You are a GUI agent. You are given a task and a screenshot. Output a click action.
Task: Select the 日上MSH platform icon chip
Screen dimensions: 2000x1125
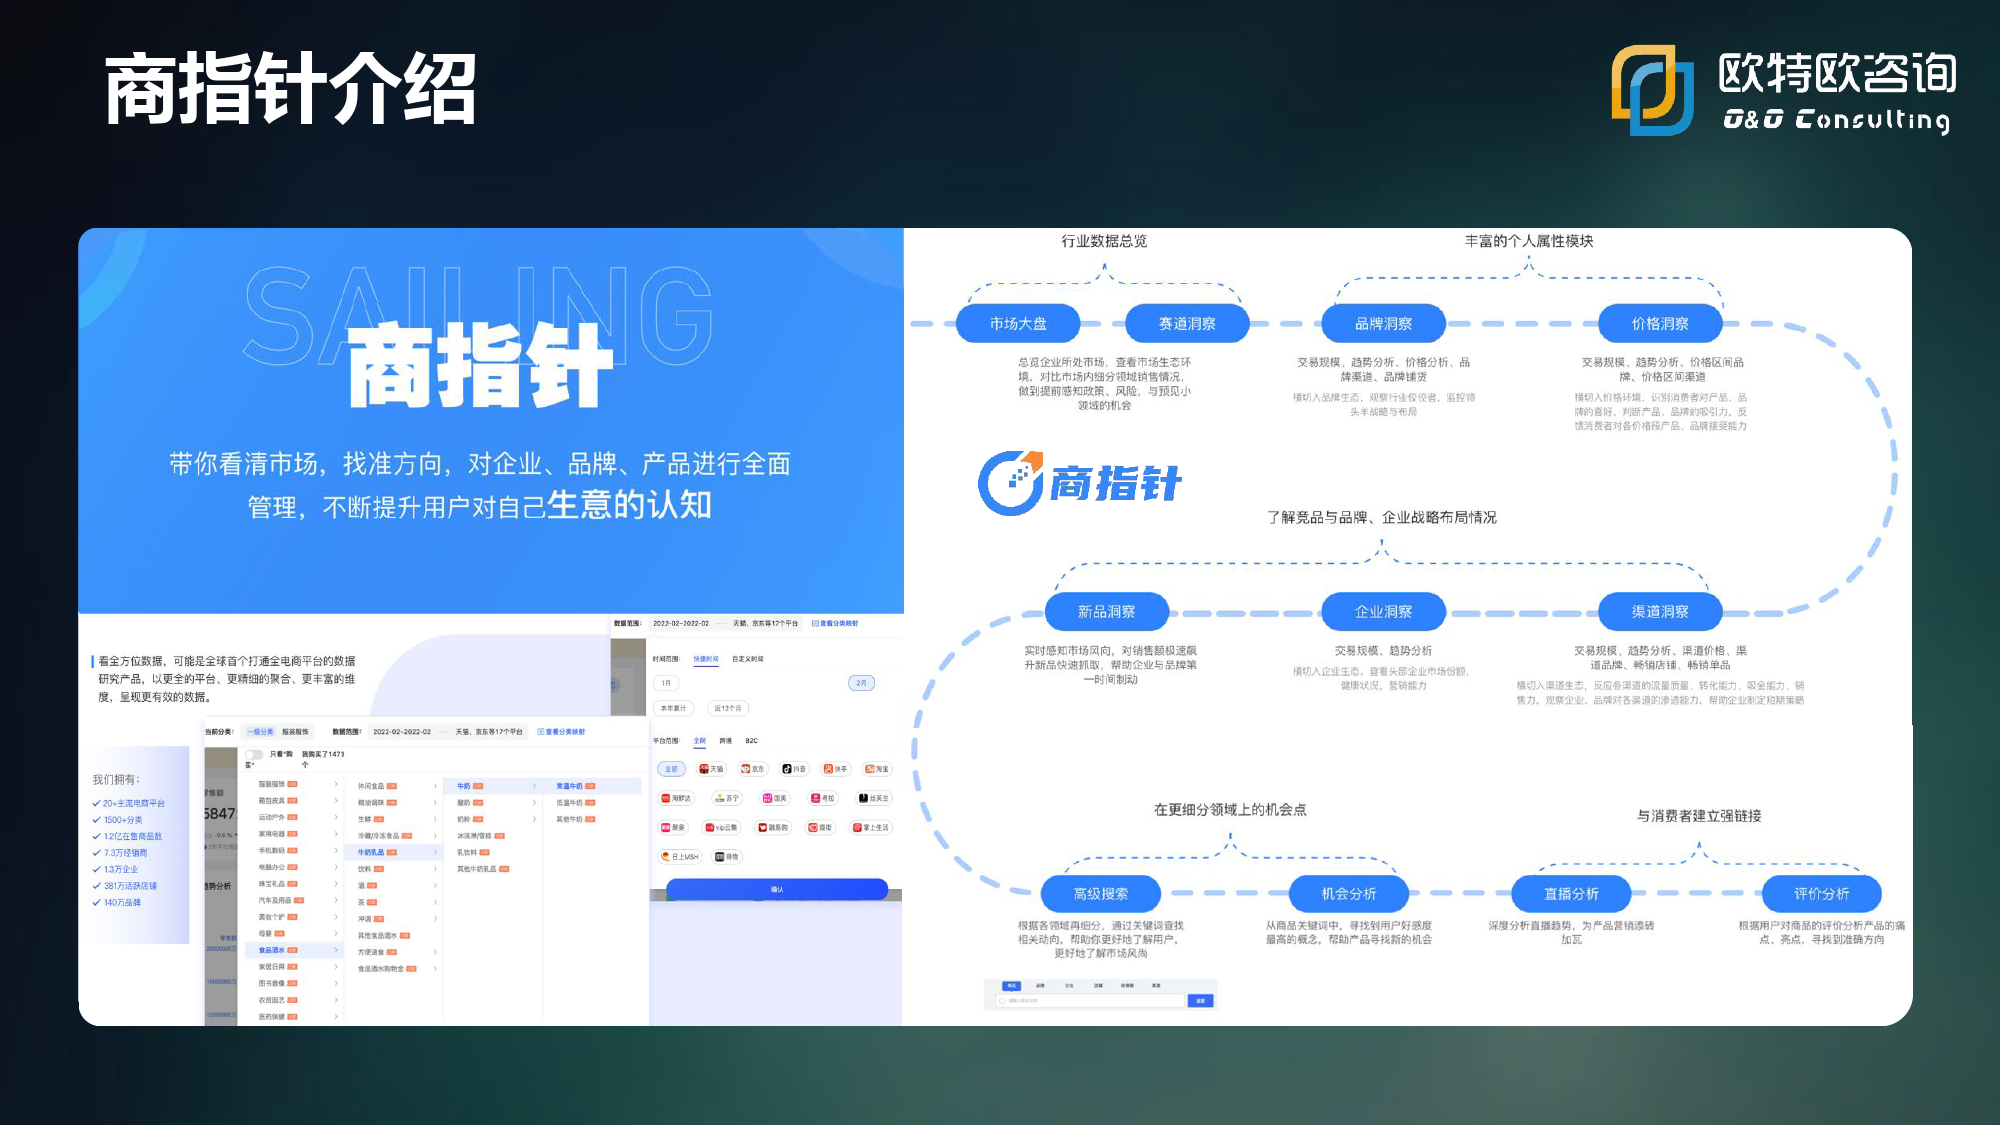tap(680, 857)
